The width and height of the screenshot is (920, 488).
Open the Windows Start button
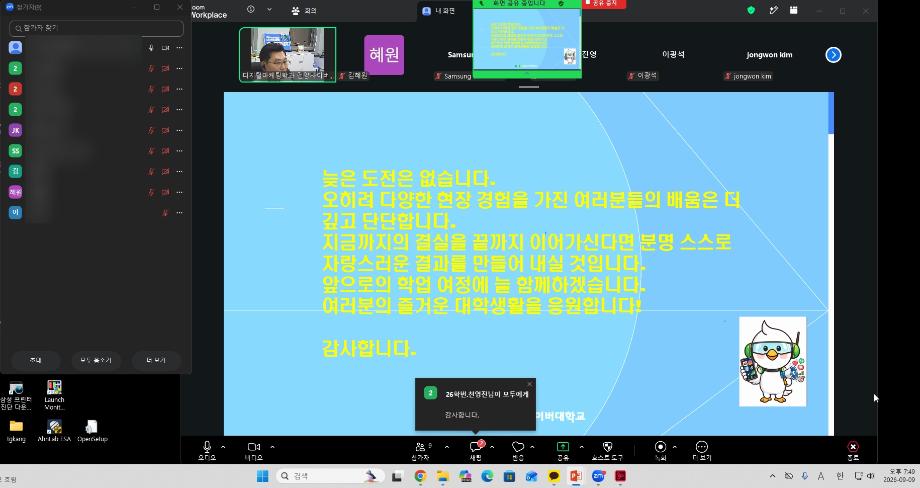[262, 476]
